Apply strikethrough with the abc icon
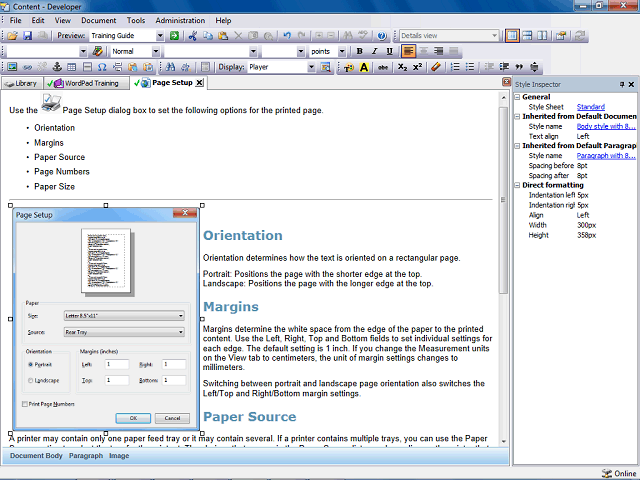Image resolution: width=640 pixels, height=480 pixels. pos(382,67)
